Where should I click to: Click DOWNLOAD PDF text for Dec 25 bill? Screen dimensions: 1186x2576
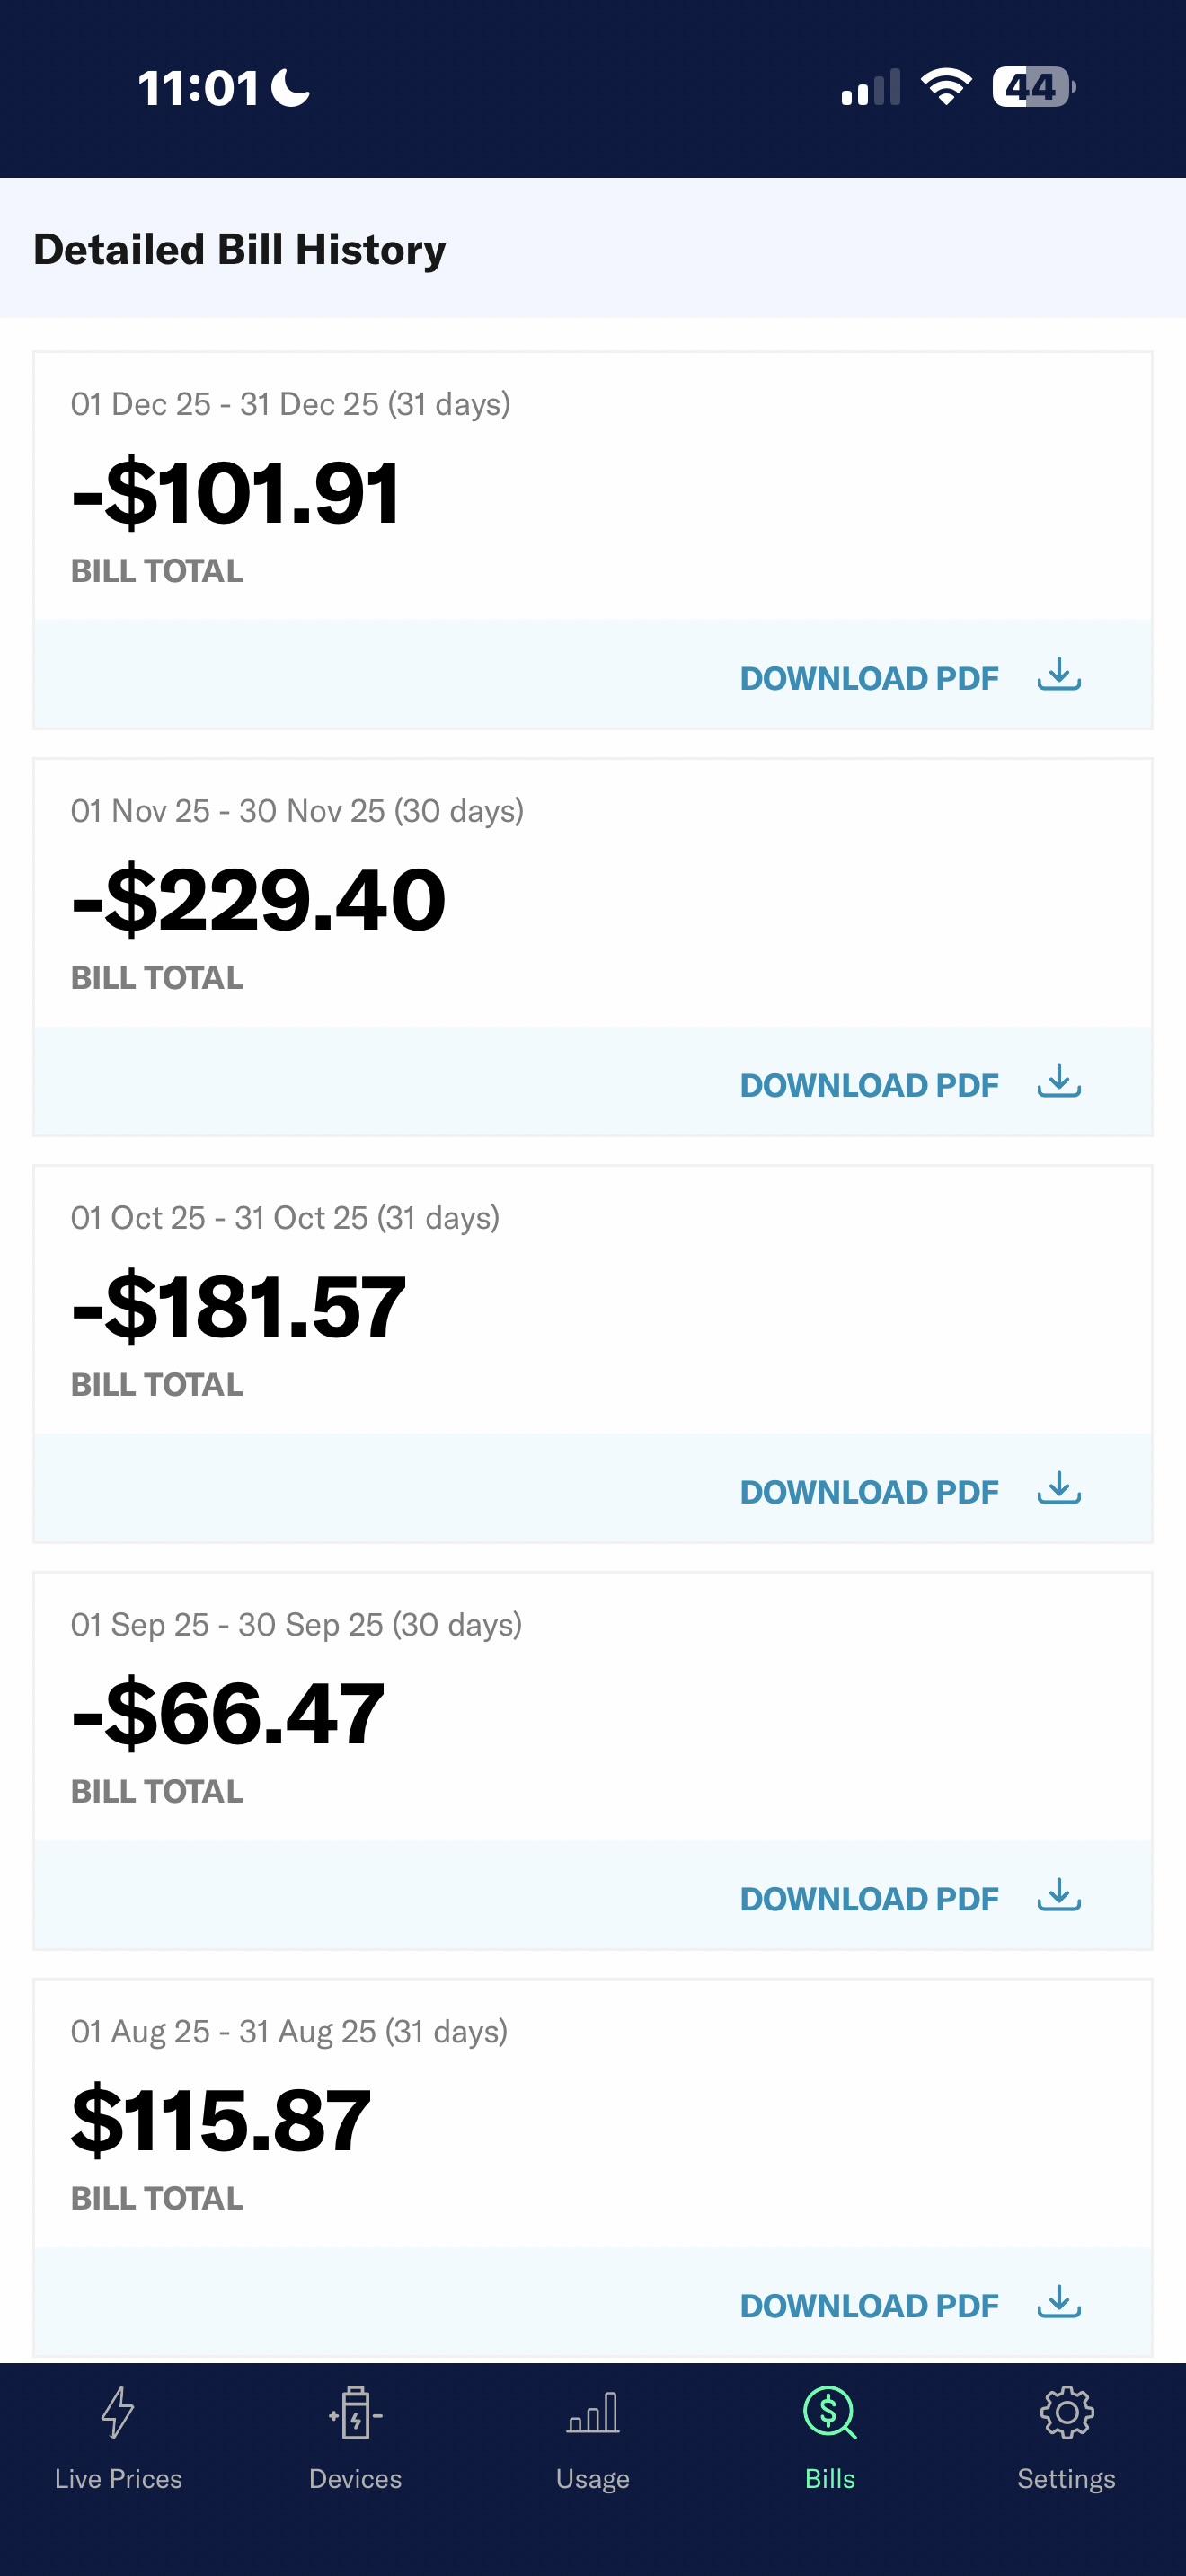tap(869, 678)
